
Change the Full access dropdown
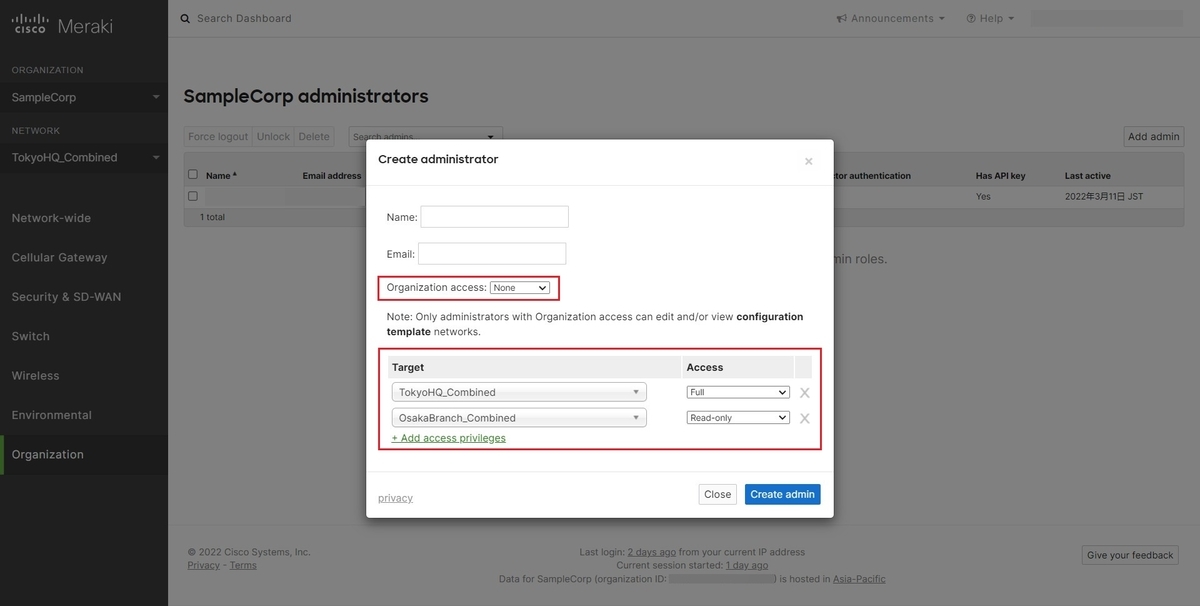[x=738, y=392]
